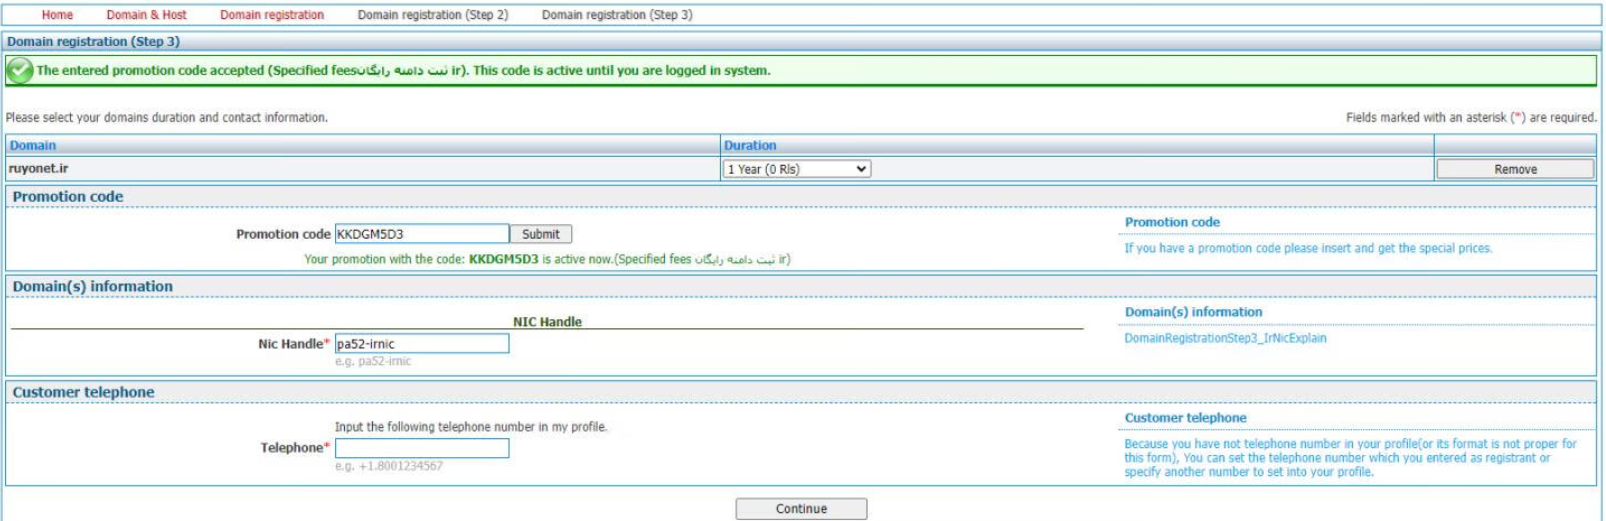Open the DomainRegistrationStep3_IrNicExplain help text
The image size is (1606, 521).
[1225, 338]
